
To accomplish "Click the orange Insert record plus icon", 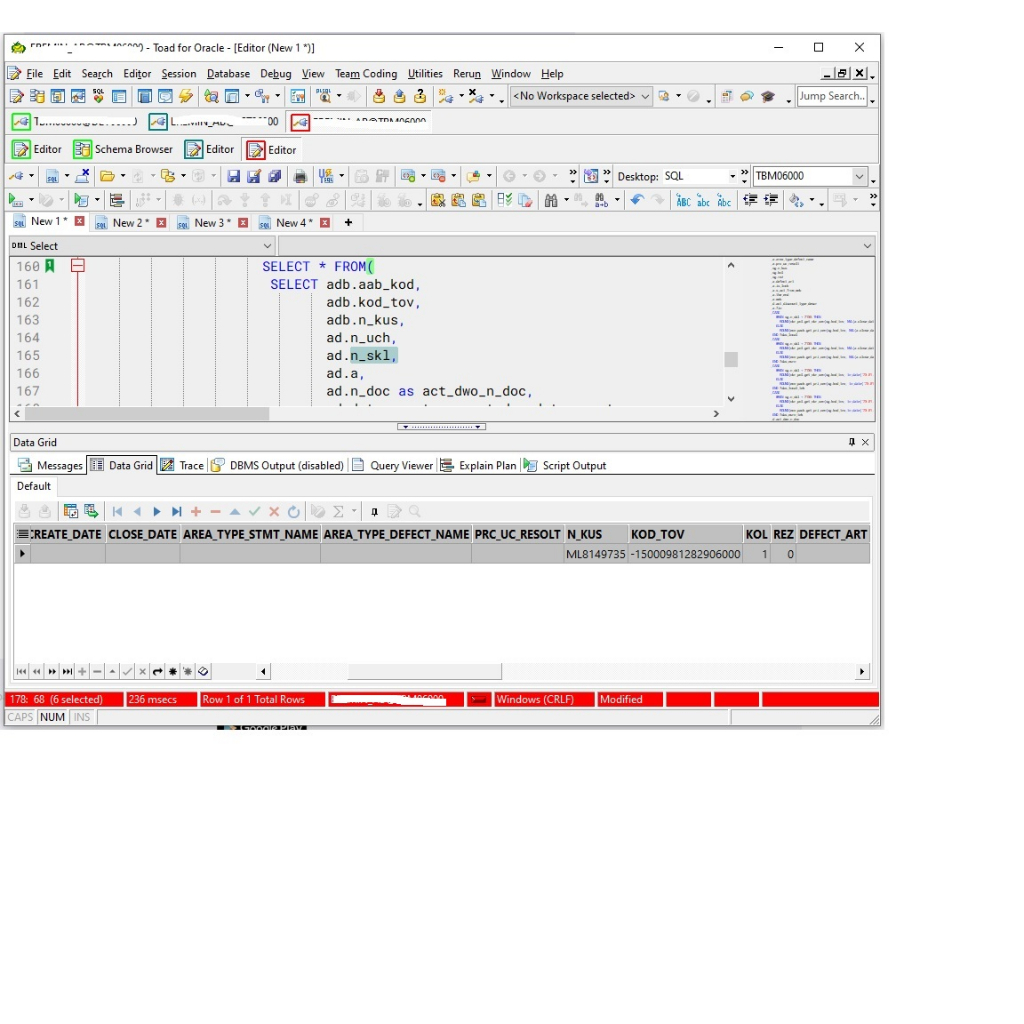I will (196, 511).
